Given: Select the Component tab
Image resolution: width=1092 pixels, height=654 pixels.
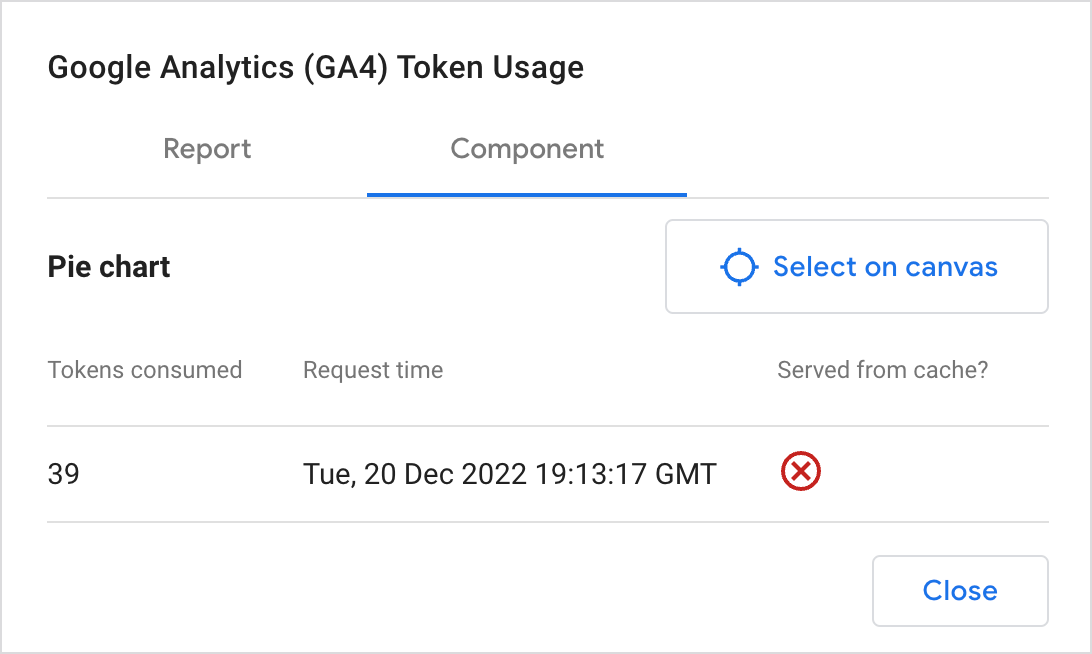Looking at the screenshot, I should click(x=527, y=148).
